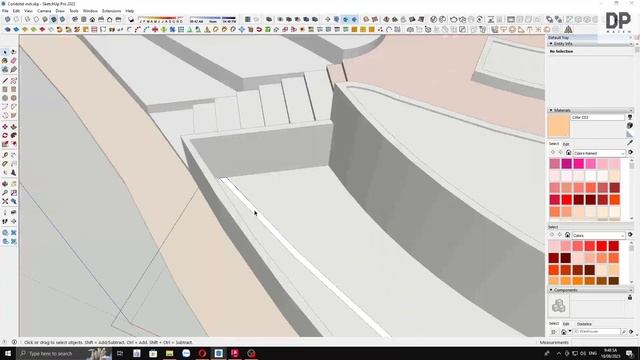Click the Zoom Extents tool
The width and height of the screenshot is (640, 360).
tap(5, 201)
